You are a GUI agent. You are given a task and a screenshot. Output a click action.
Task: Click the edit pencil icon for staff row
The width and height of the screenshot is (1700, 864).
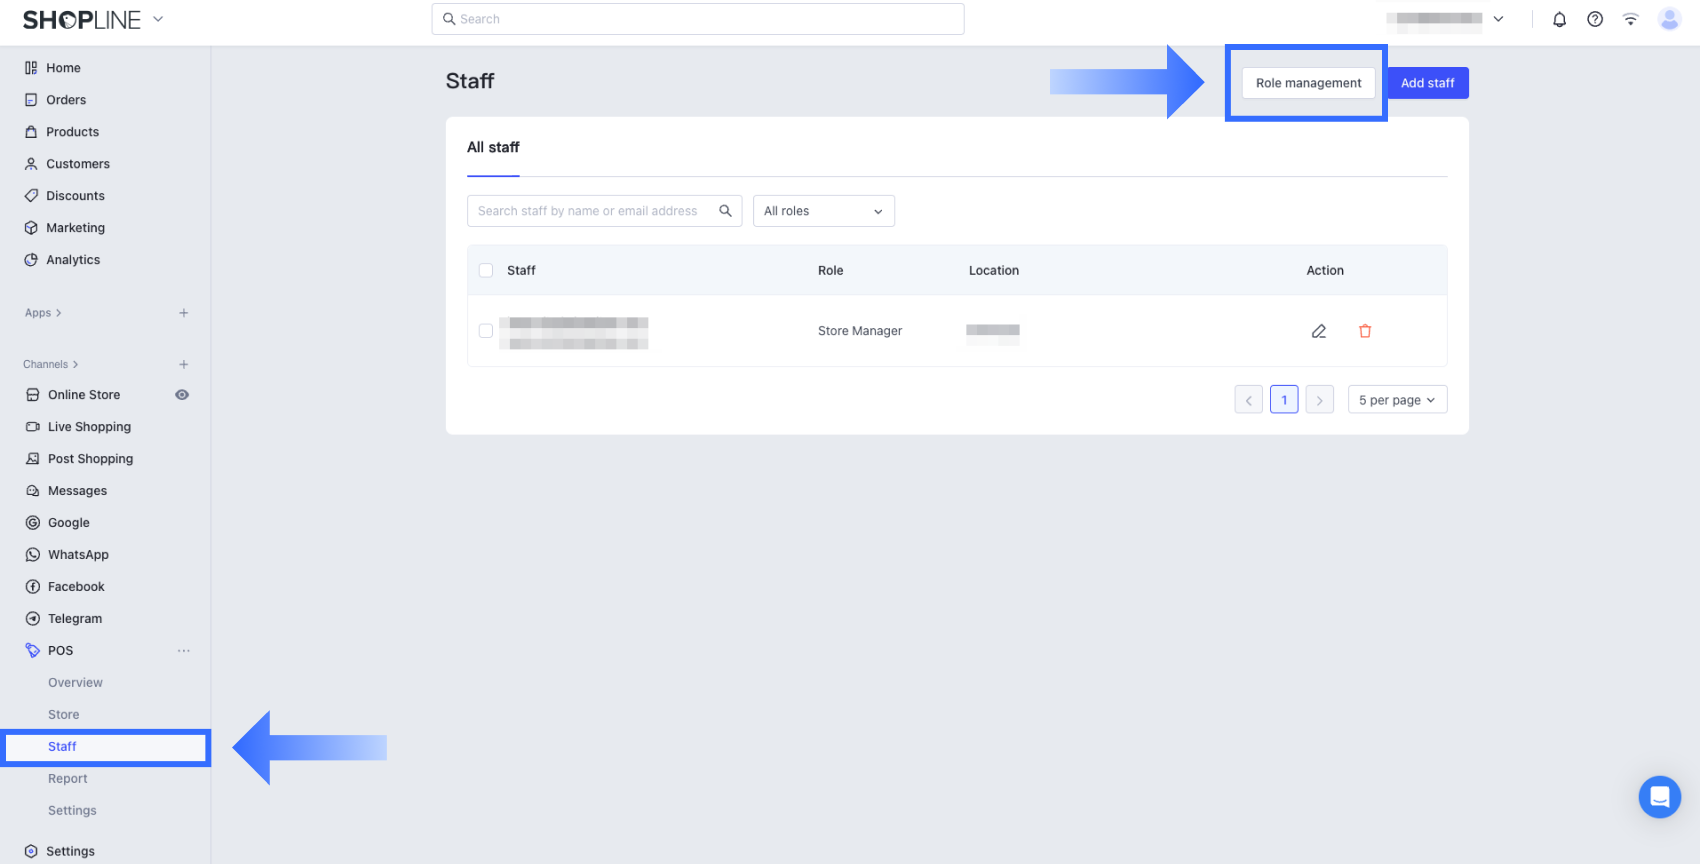point(1319,331)
